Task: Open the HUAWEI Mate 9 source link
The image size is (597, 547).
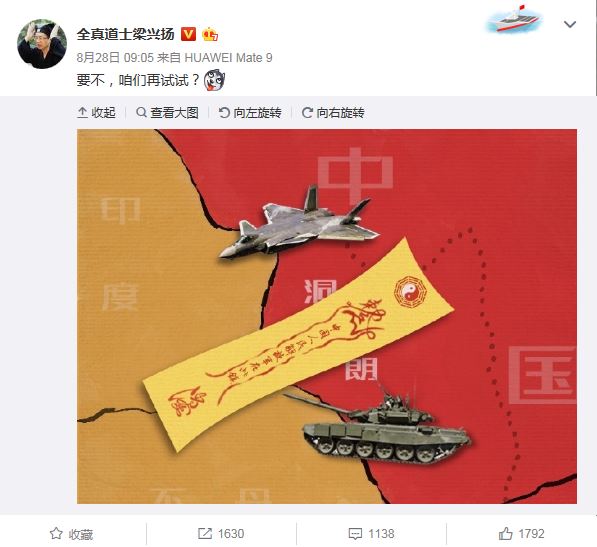Action: point(228,57)
